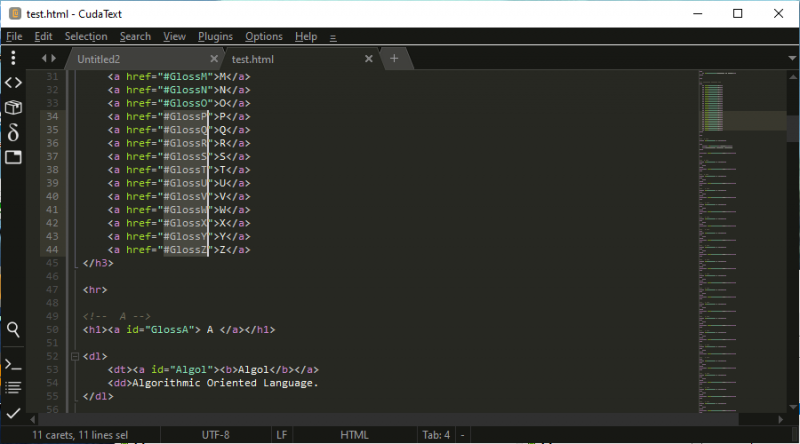
Task: Show the Validate checkmark panel icon
Action: pos(13,413)
